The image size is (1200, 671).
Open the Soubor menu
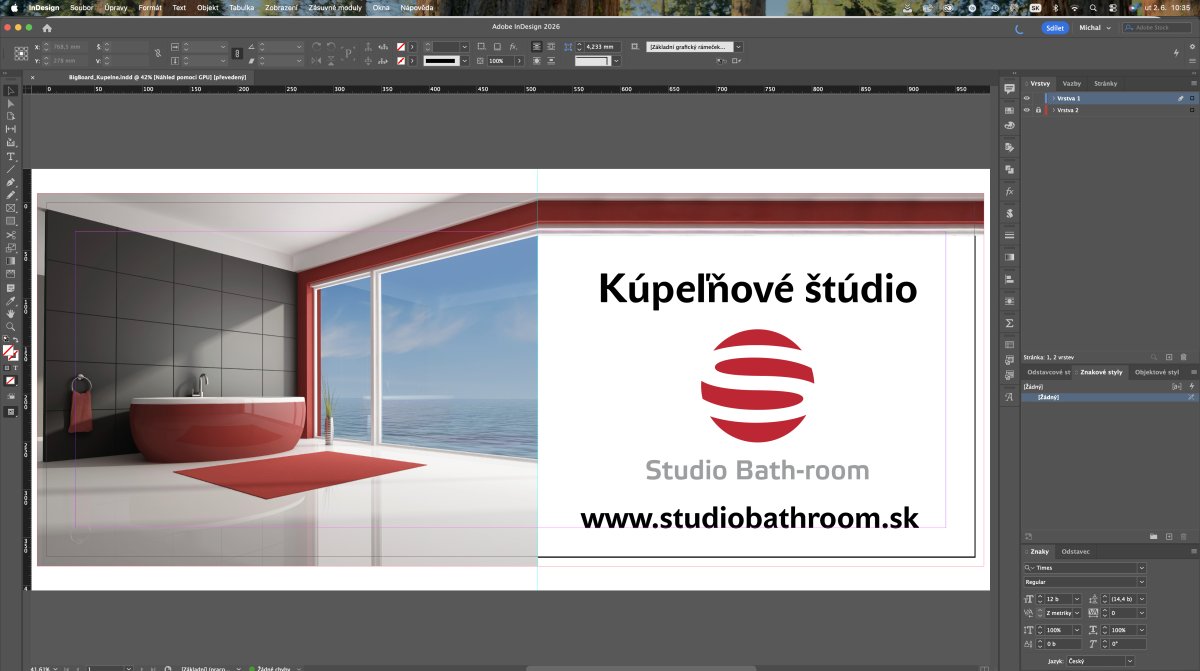82,7
